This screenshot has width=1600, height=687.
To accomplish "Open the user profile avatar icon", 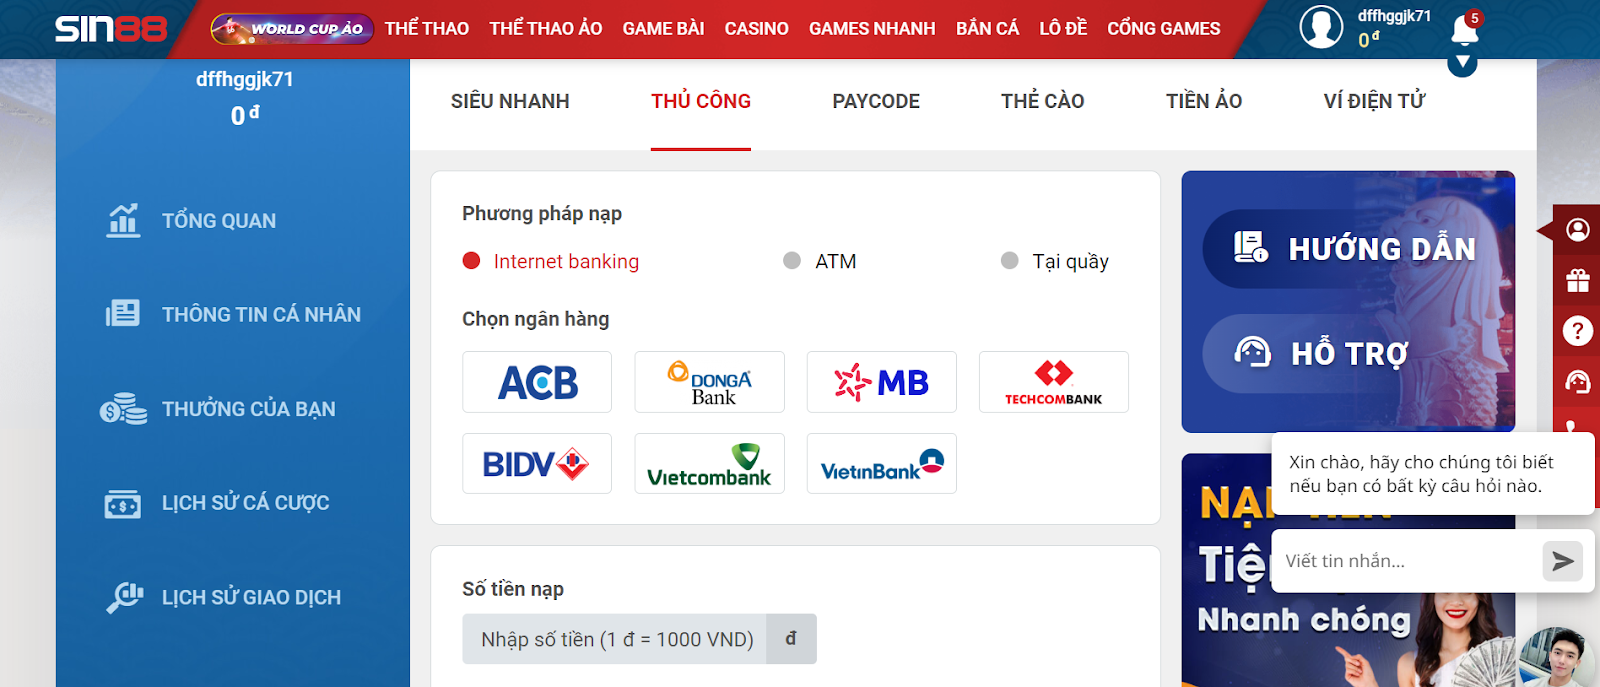I will 1320,27.
